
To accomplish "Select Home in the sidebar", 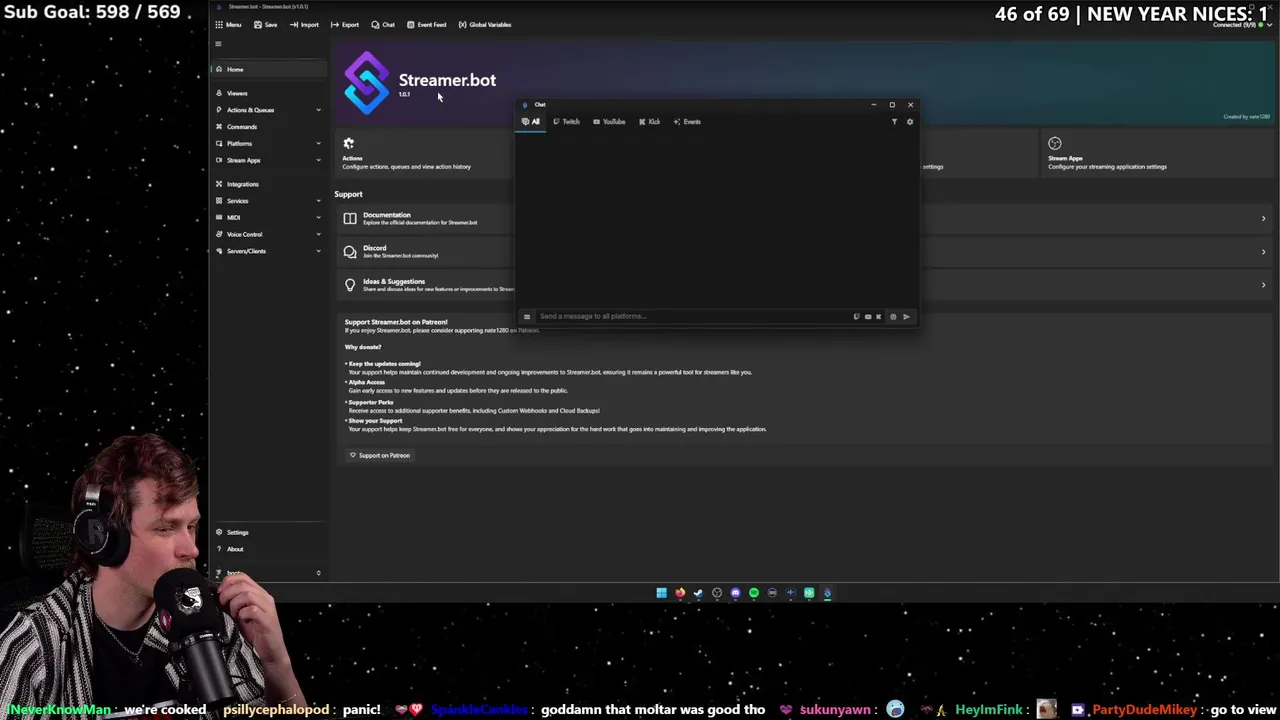I will click(268, 69).
